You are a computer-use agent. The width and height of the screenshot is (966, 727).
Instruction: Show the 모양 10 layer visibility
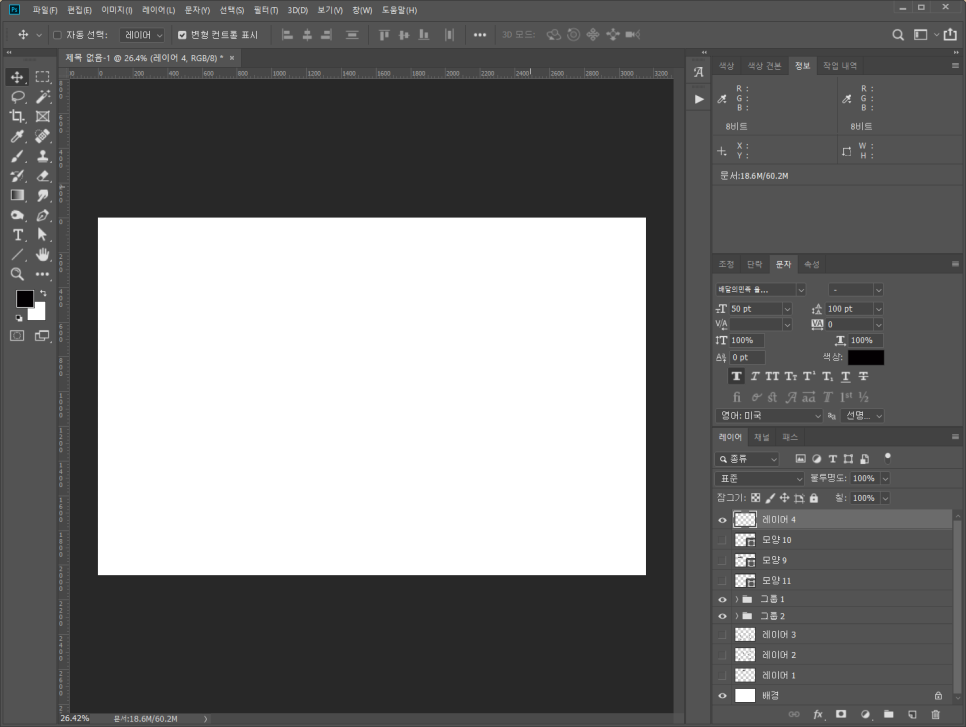click(722, 540)
